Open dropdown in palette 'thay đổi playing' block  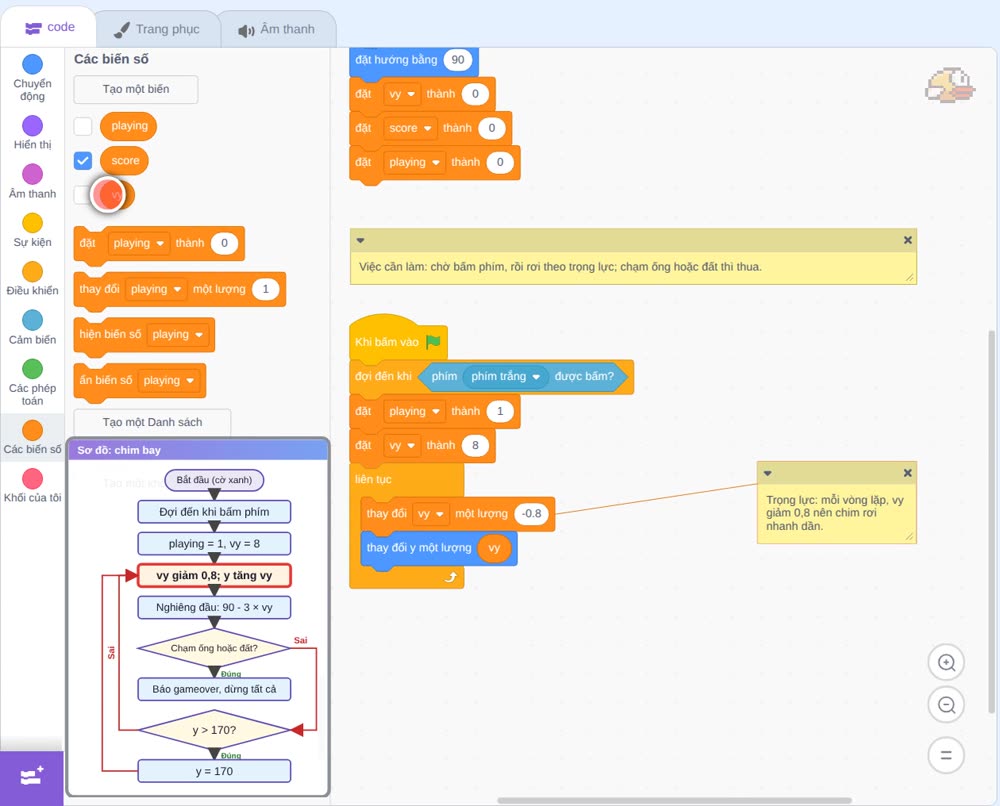click(156, 289)
